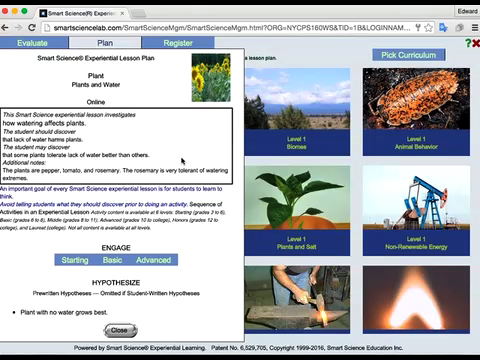Viewport: 480px width, 360px height.
Task: Choose the Advanced engage level
Action: 153,260
